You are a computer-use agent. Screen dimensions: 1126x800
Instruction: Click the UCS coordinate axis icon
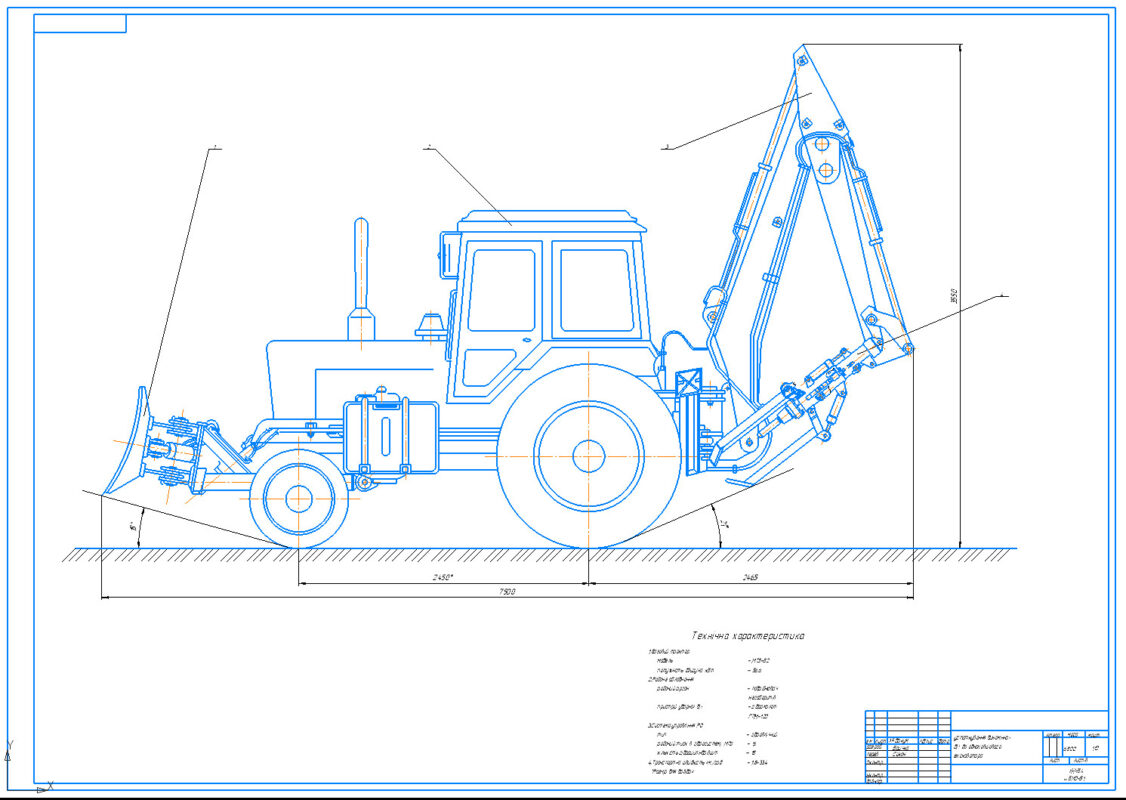[x=14, y=770]
